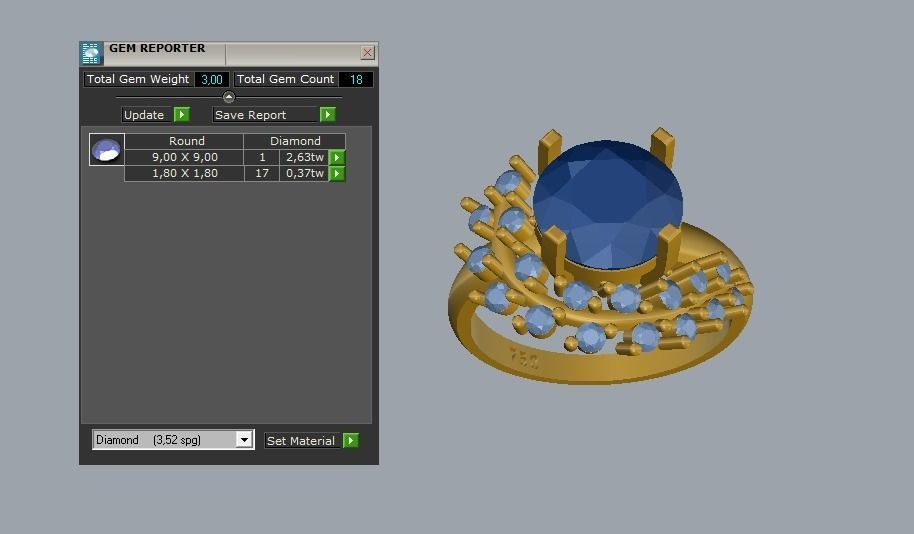The image size is (914, 534).
Task: Click the Total Gem Count value 18
Action: point(356,79)
